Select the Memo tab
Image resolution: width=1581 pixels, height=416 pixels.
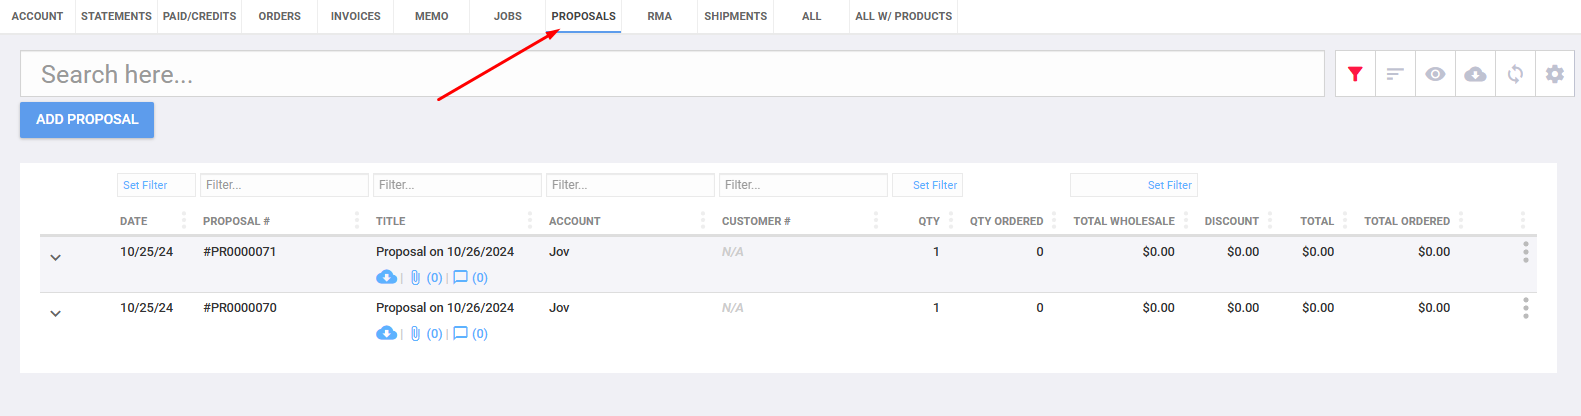point(432,16)
